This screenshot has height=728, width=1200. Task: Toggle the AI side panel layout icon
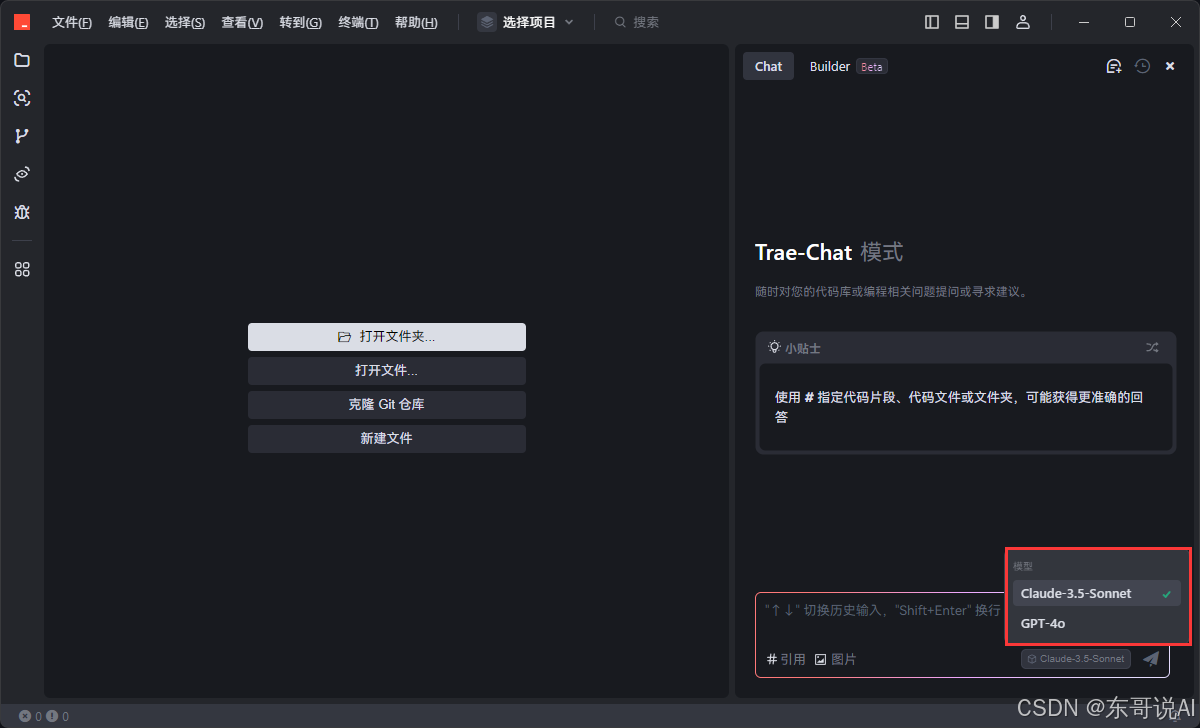(x=992, y=22)
